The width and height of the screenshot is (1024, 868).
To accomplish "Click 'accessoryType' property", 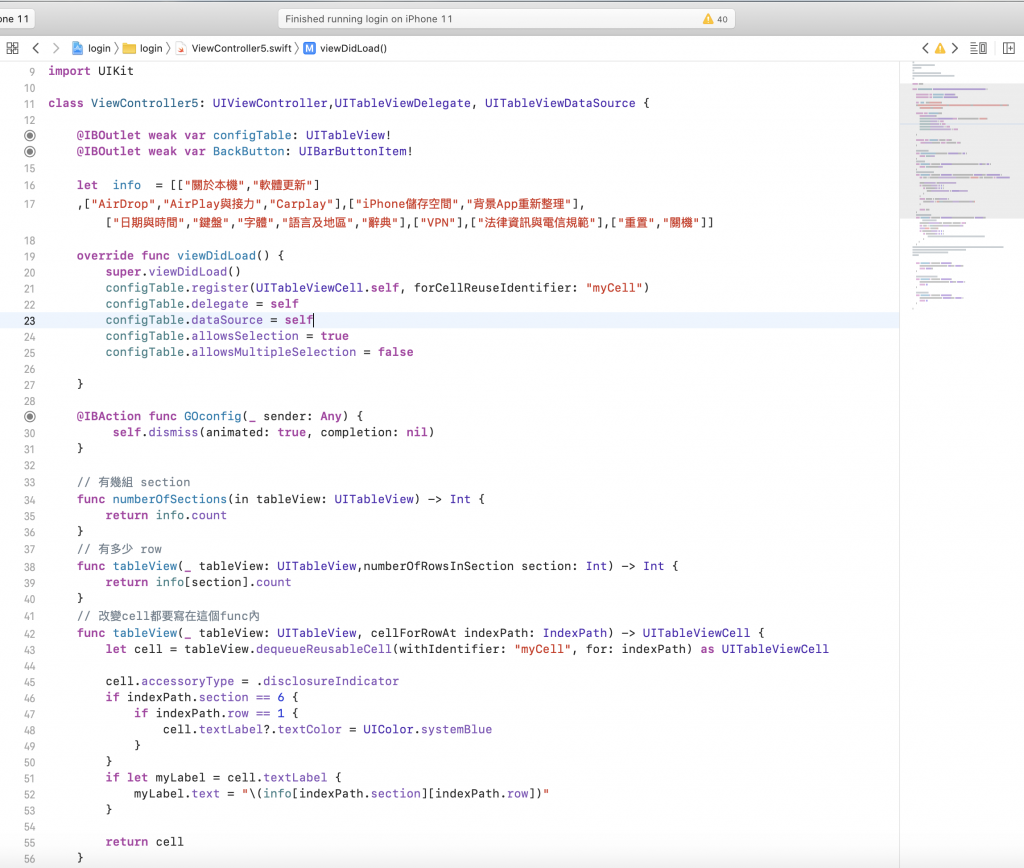I will point(187,681).
